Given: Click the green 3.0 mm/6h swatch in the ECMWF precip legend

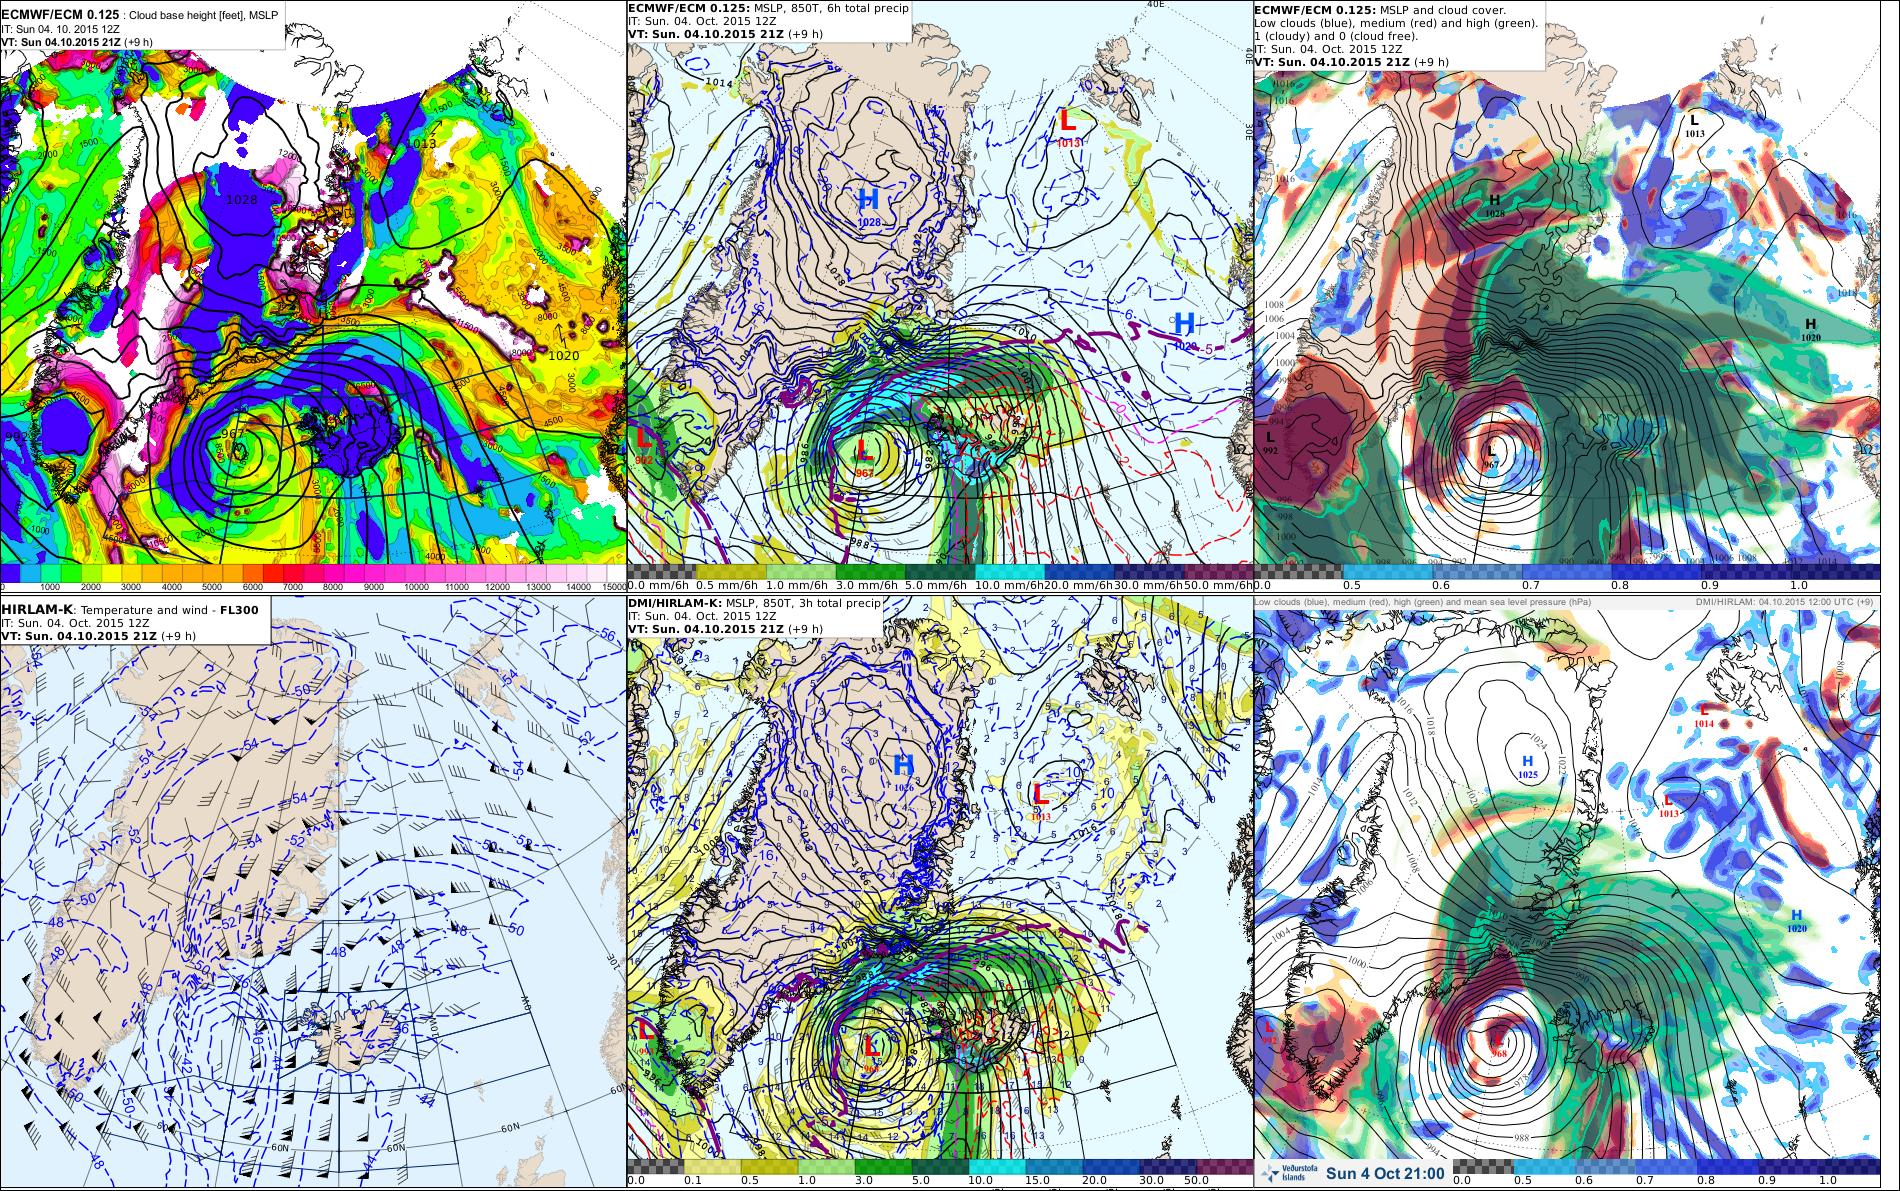Looking at the screenshot, I should coord(870,573).
